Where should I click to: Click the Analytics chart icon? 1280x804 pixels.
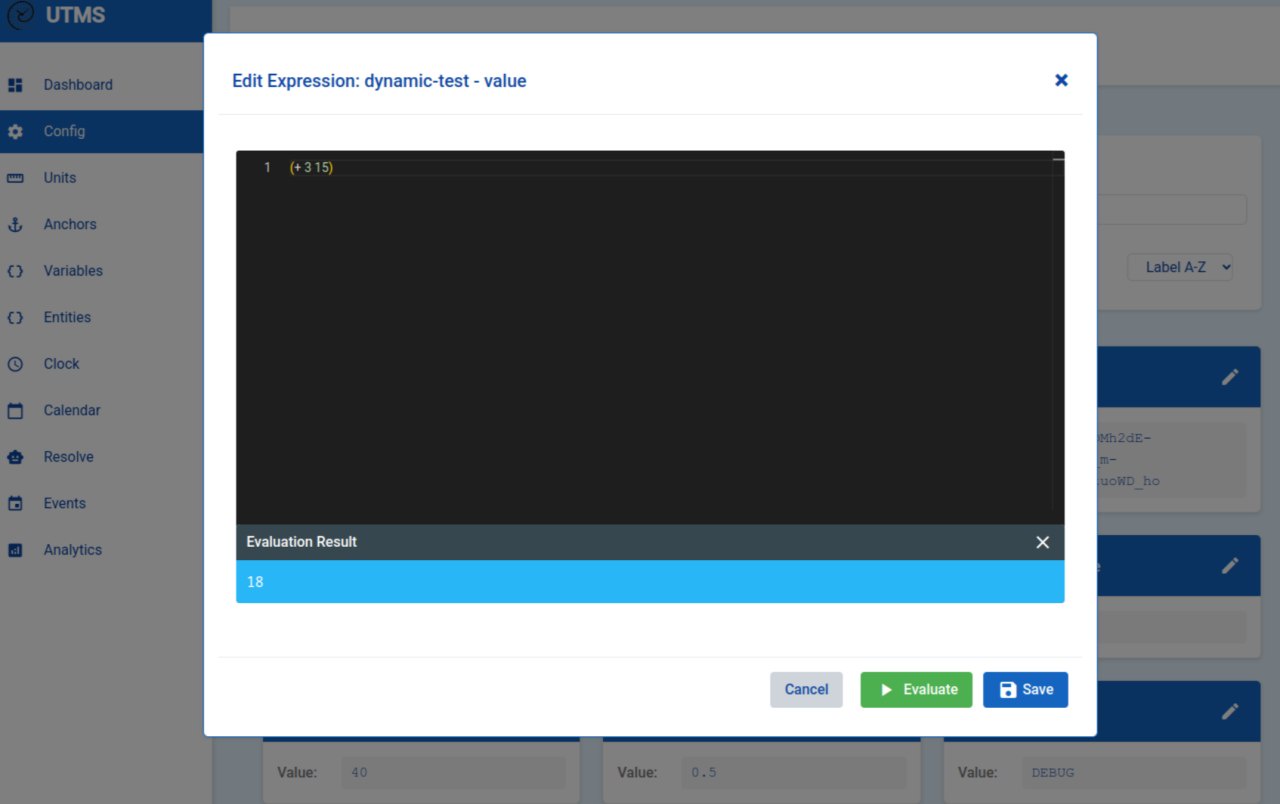15,550
